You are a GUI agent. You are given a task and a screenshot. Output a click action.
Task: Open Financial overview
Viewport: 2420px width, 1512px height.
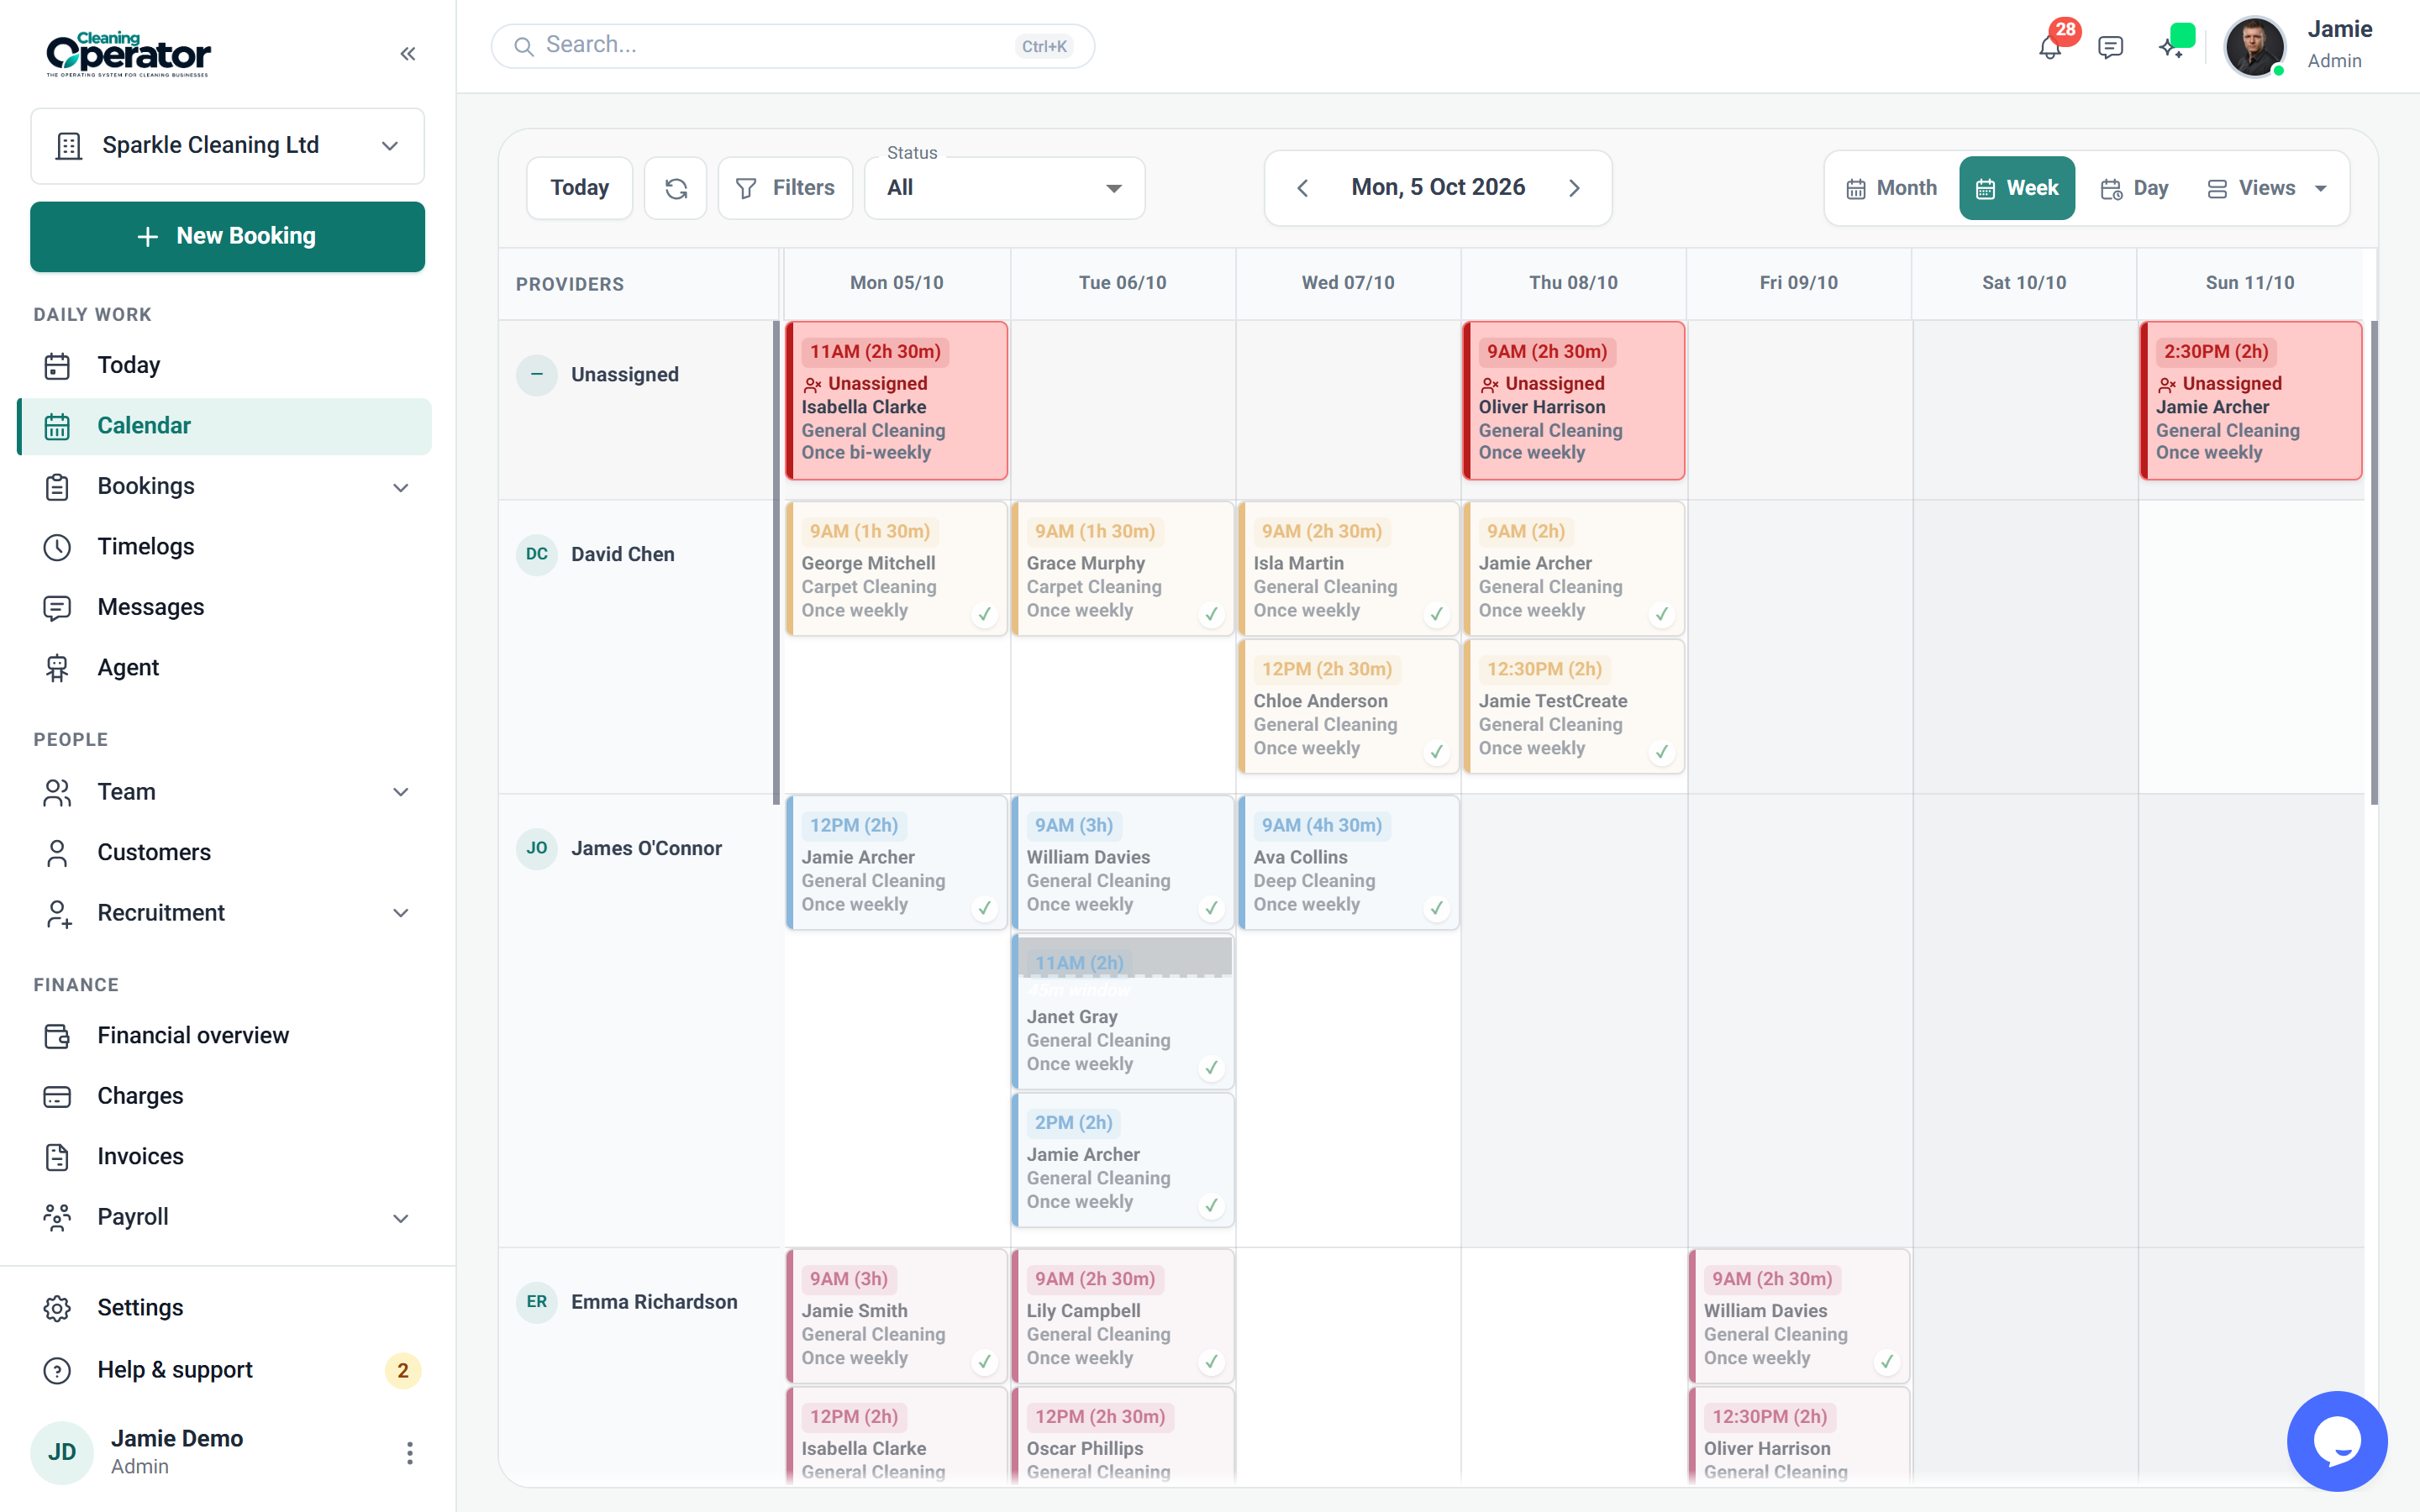(225, 1035)
